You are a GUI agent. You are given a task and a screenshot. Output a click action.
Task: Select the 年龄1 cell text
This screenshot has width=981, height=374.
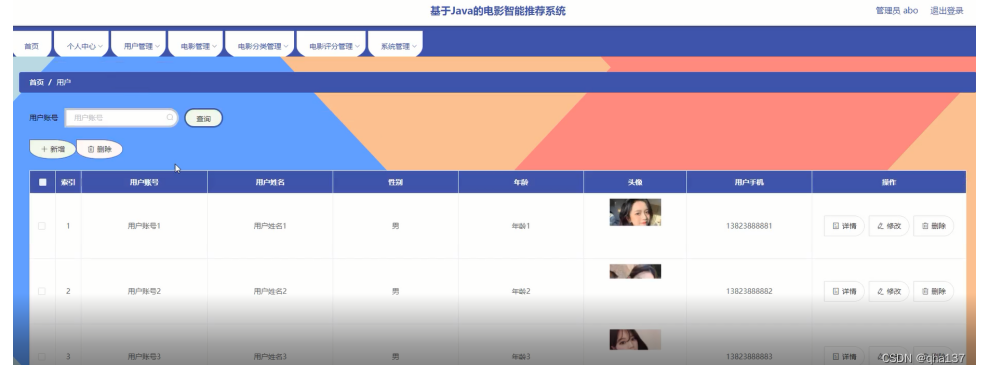tap(521, 226)
